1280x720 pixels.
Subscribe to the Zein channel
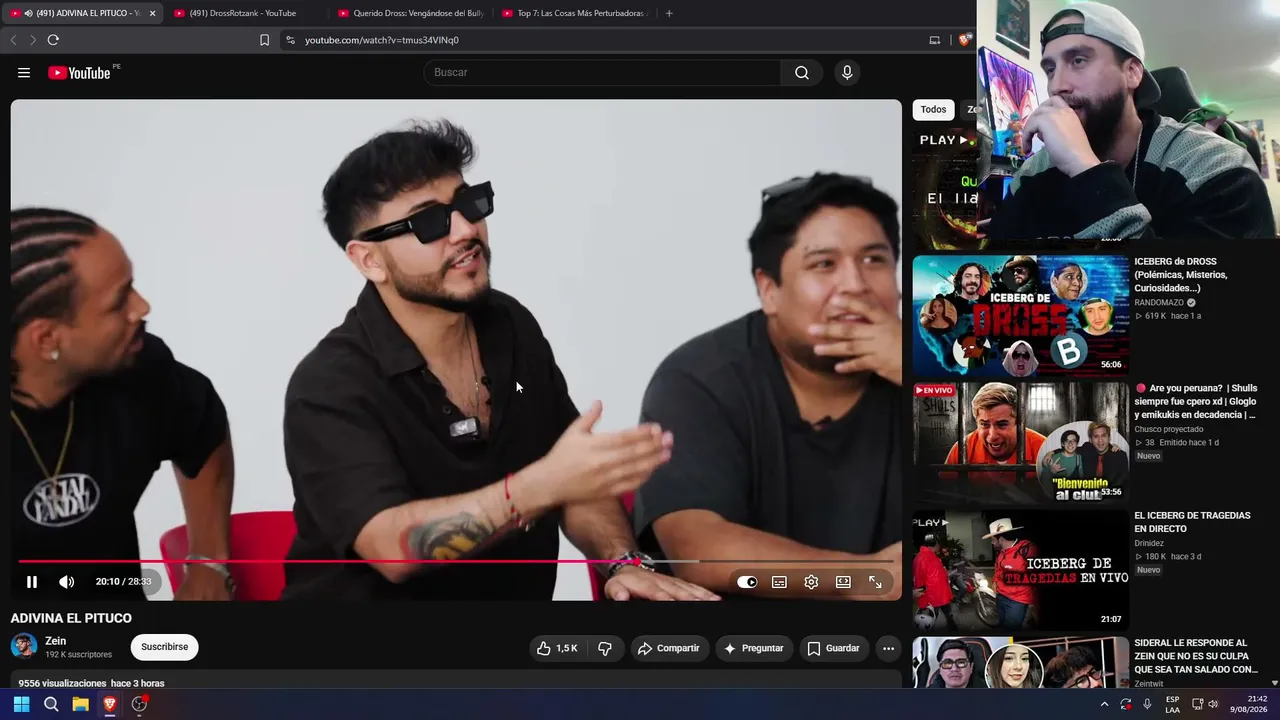coord(165,647)
